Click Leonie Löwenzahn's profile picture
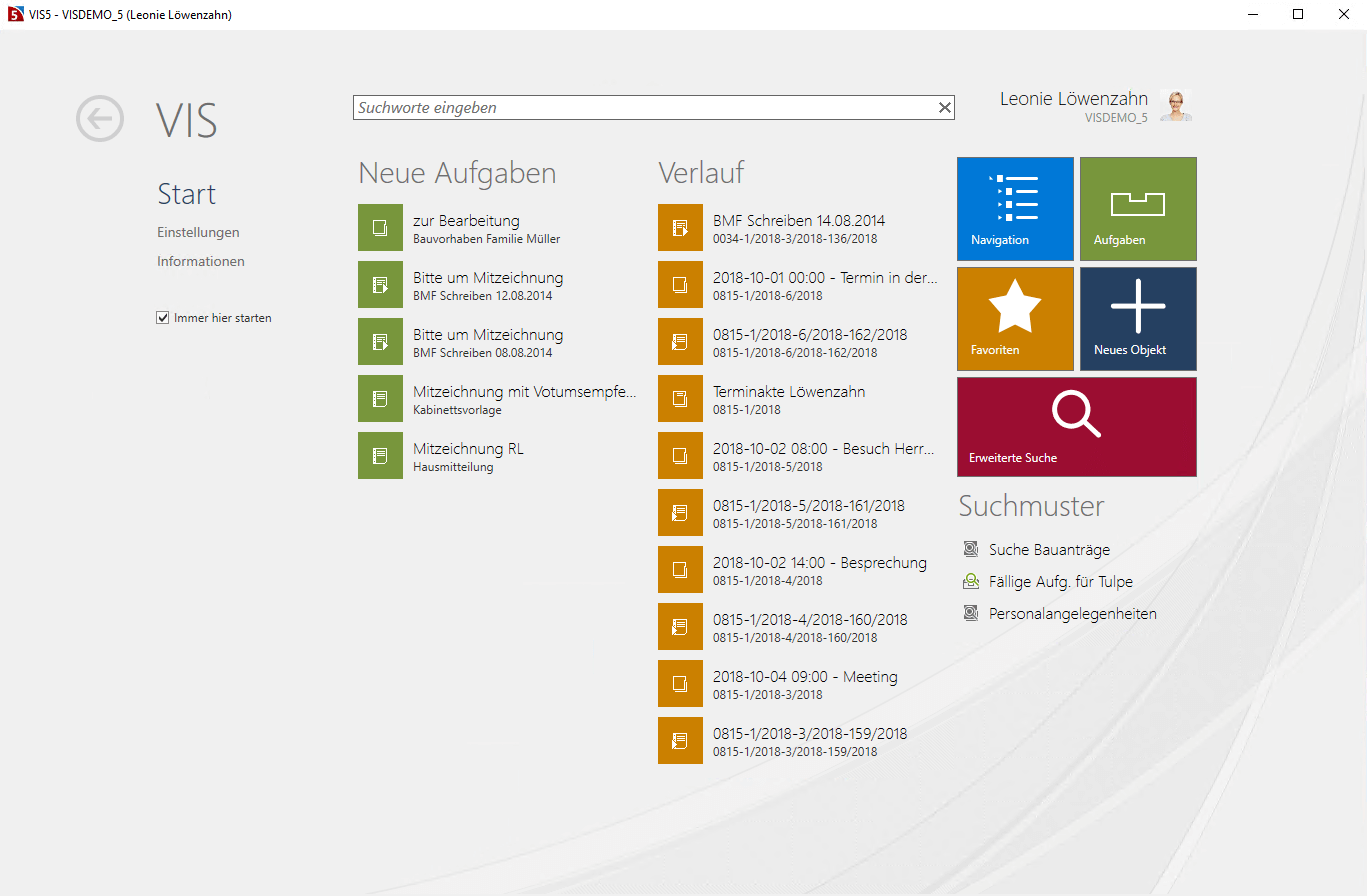Screen dimensions: 1367x896 (1175, 106)
